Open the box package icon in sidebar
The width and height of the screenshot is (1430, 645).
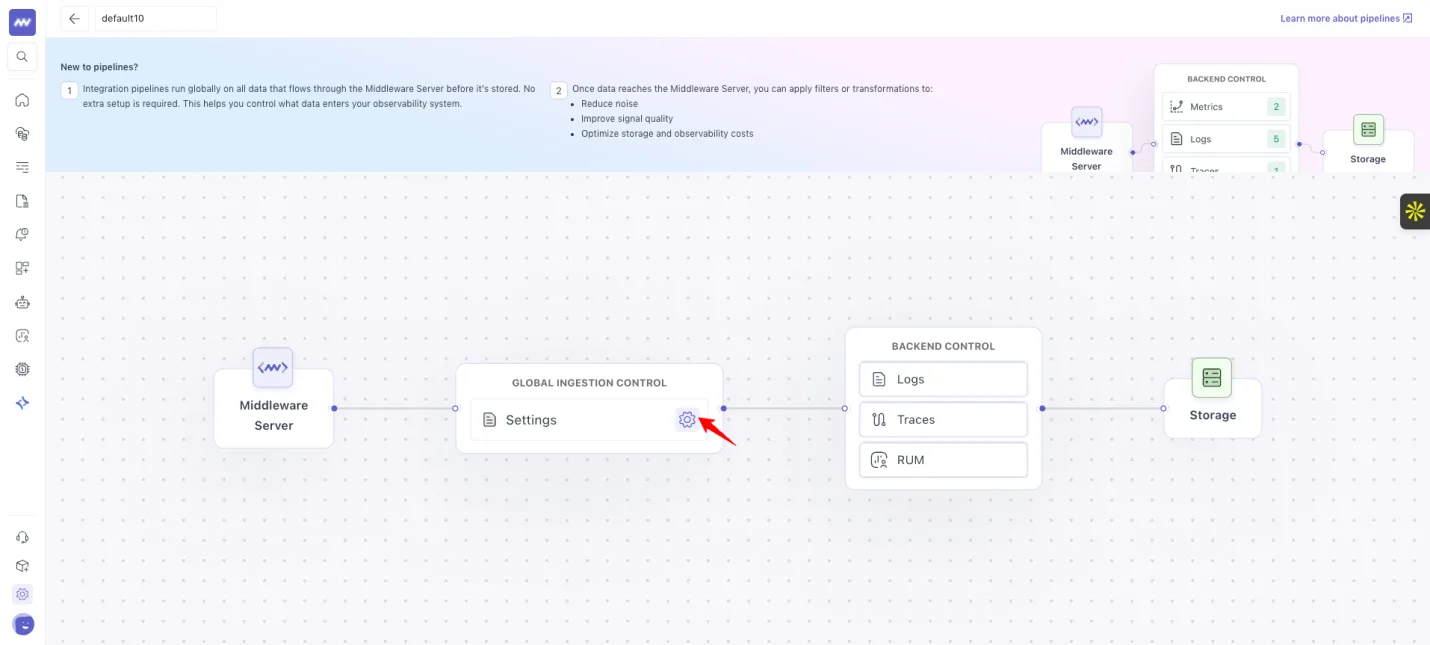(x=22, y=566)
